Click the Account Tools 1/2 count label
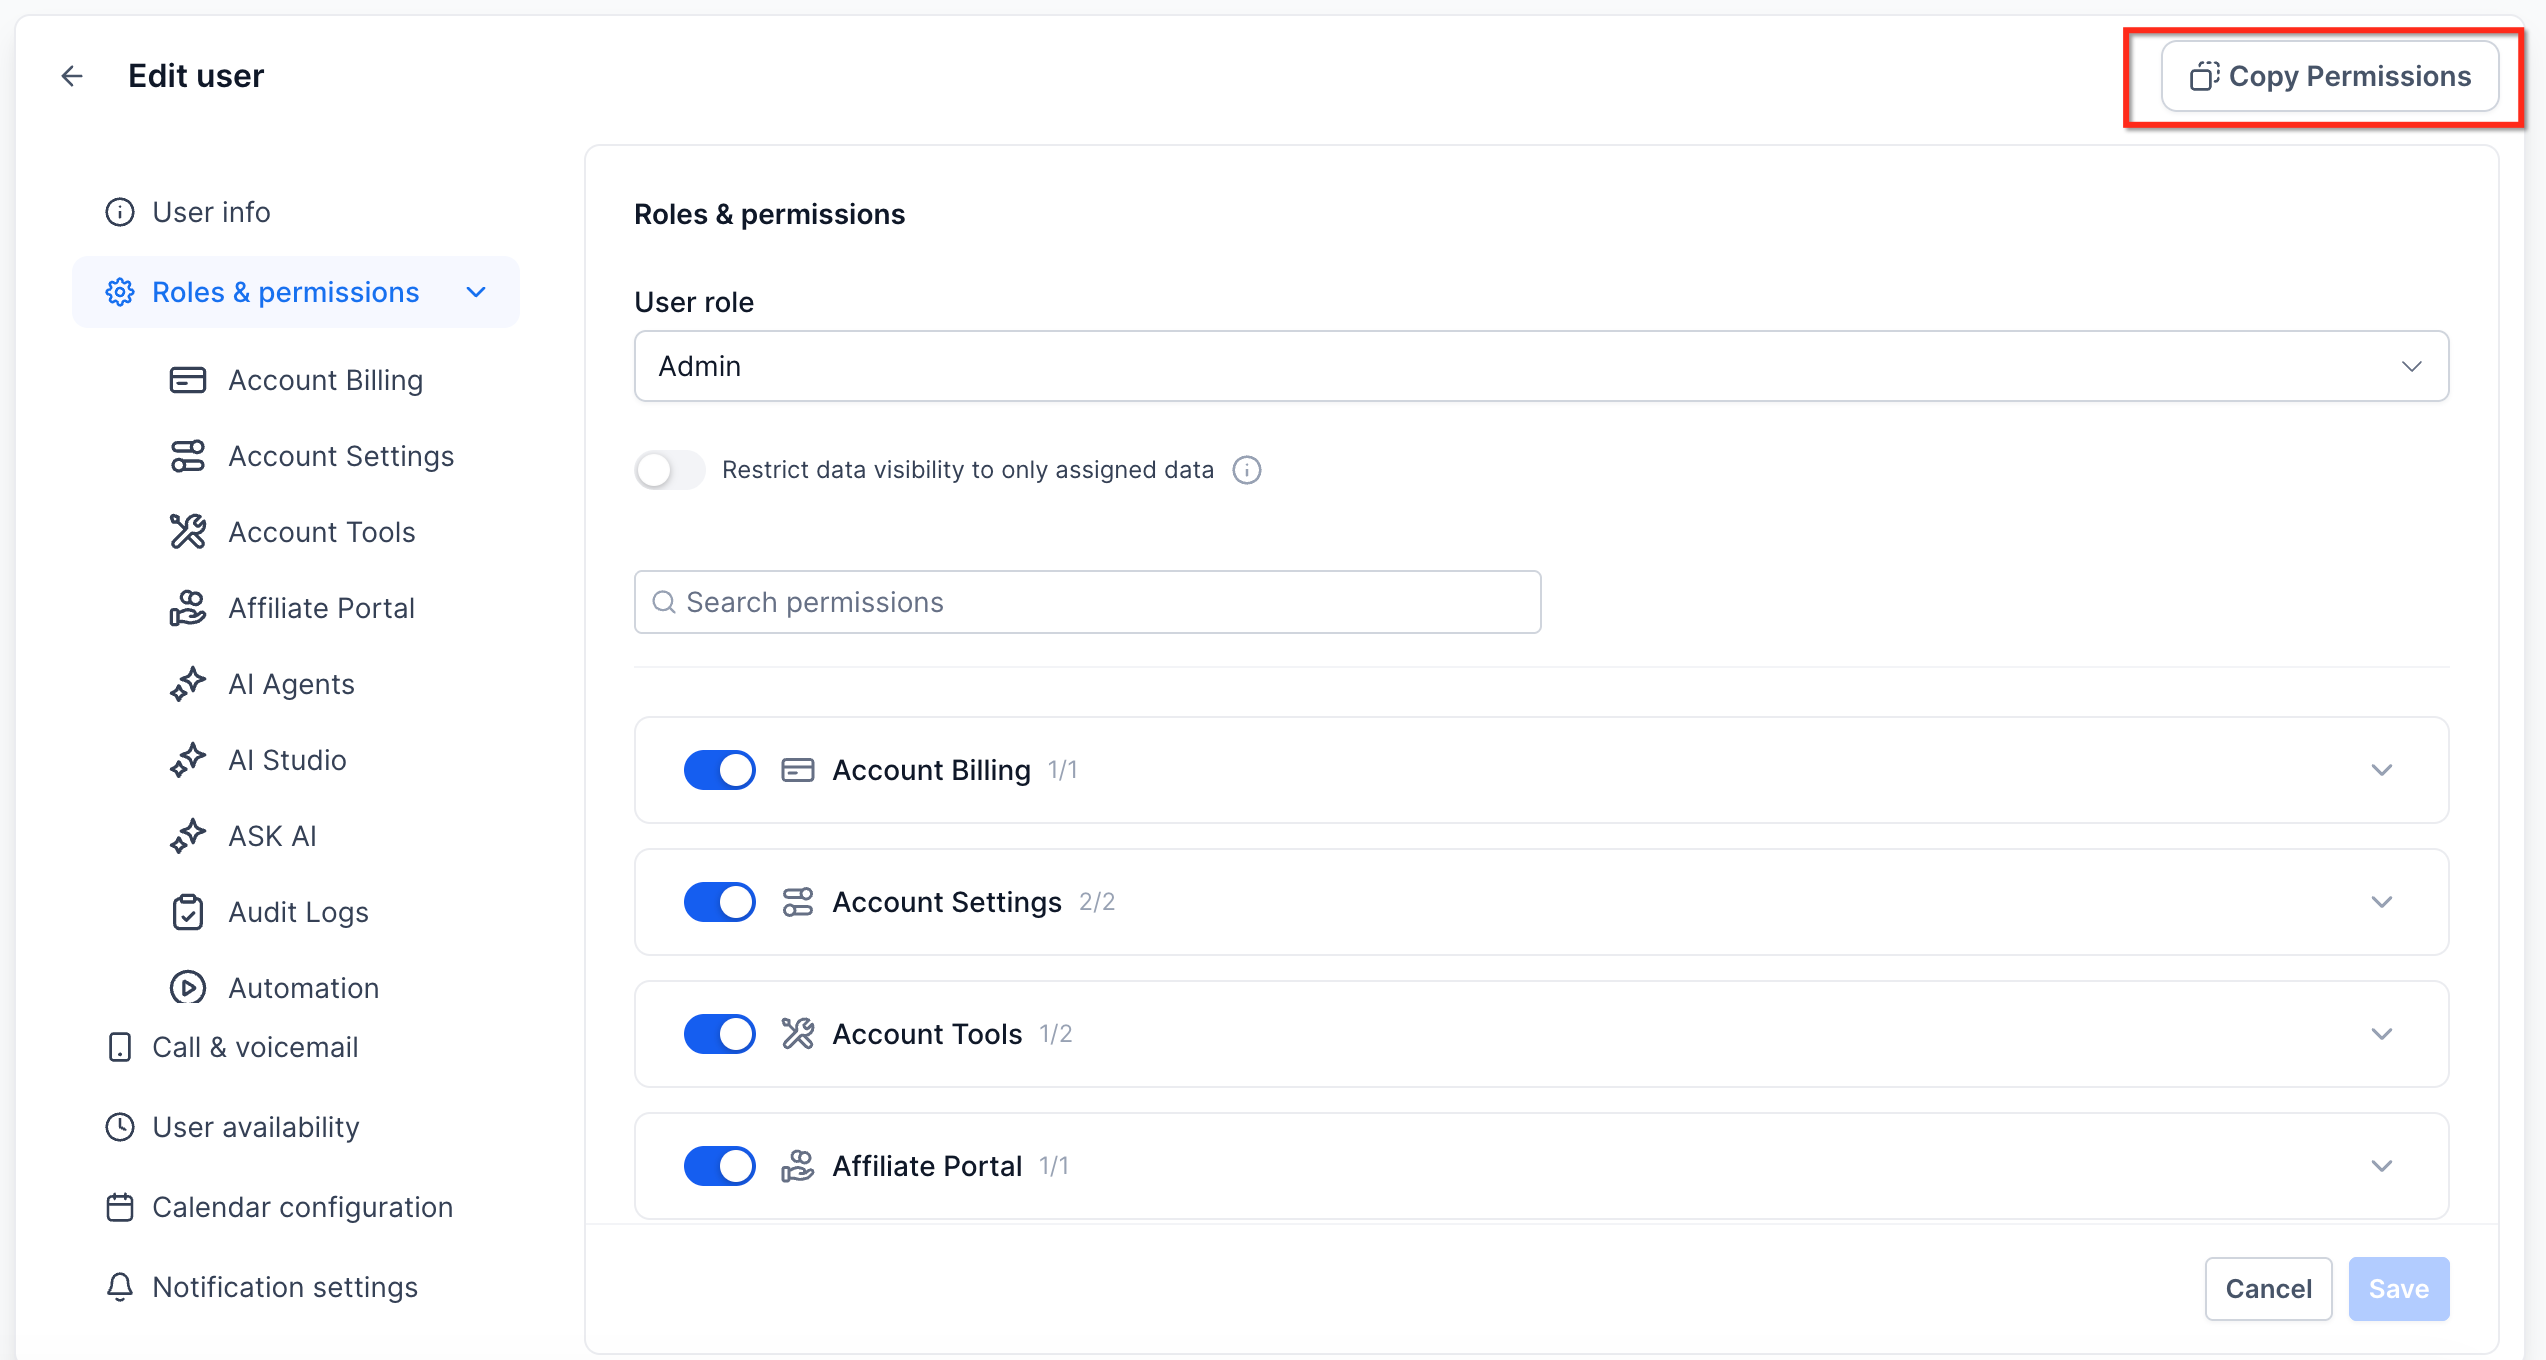This screenshot has height=1360, width=2546. pos(1056,1034)
